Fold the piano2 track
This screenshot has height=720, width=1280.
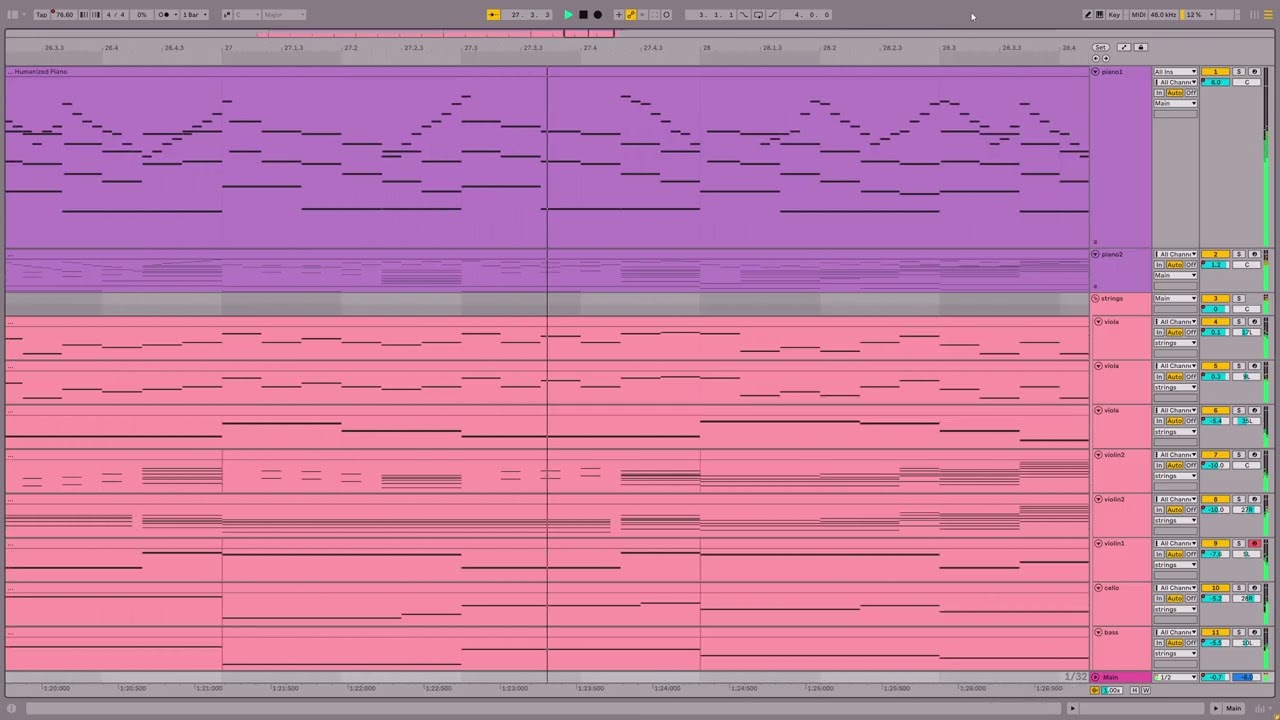(1095, 254)
